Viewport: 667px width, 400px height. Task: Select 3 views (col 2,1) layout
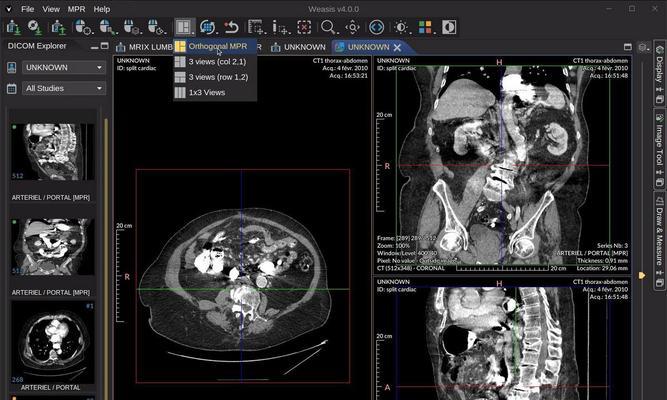tap(215, 62)
